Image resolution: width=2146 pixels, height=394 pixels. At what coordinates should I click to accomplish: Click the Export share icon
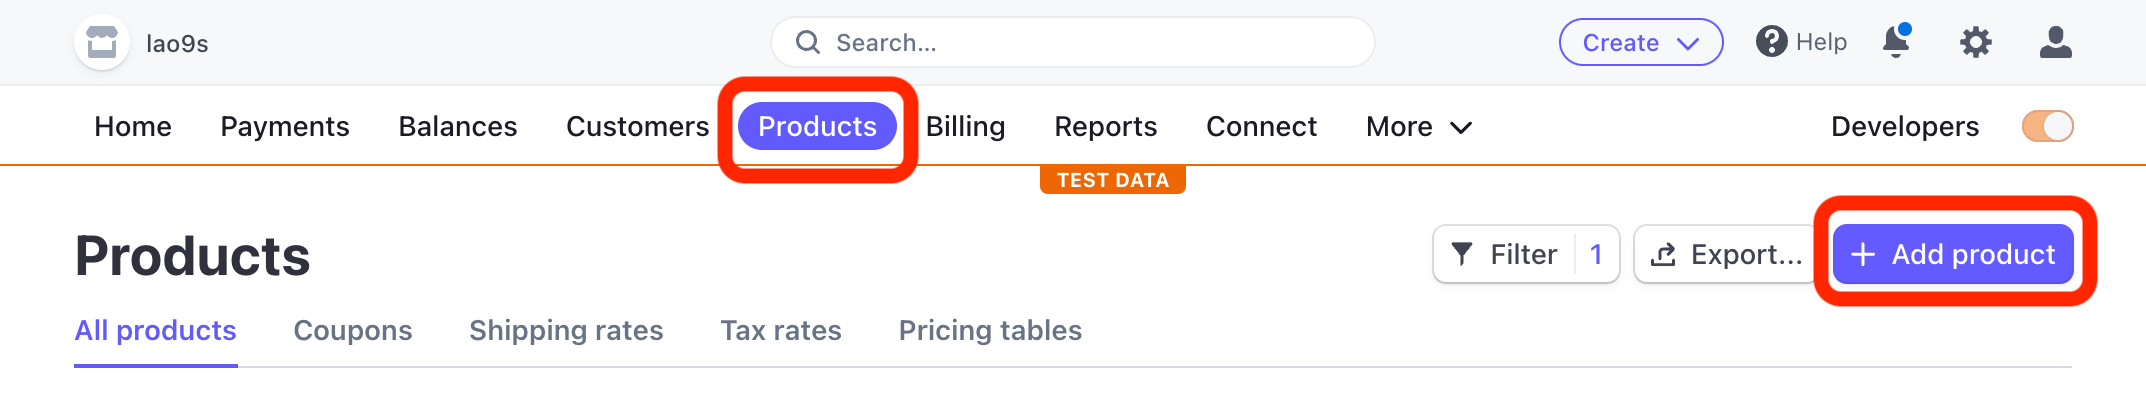click(1663, 254)
